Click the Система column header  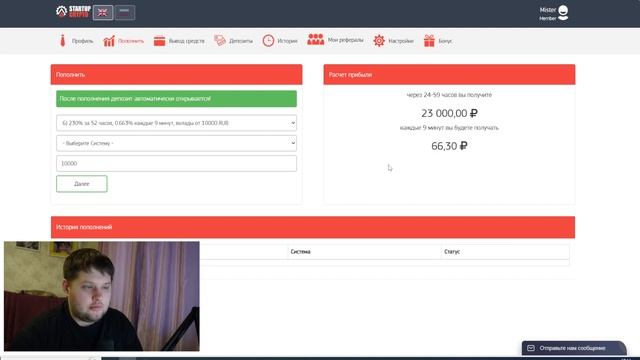[x=300, y=252]
